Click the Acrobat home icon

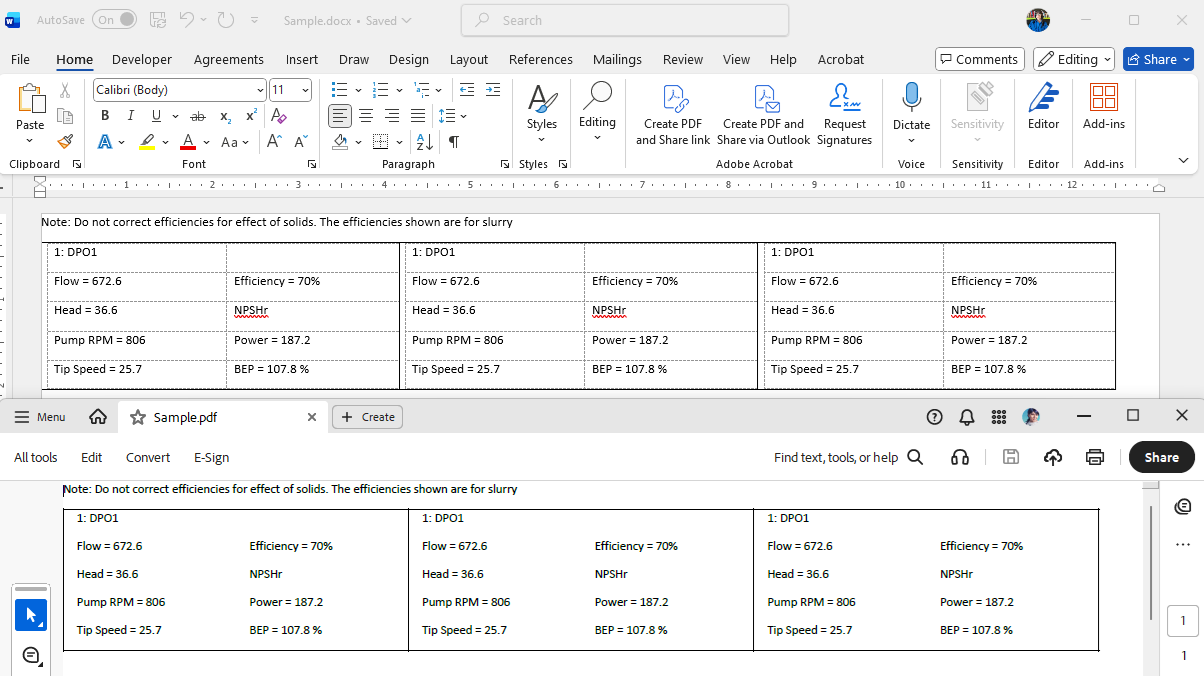pyautogui.click(x=98, y=417)
